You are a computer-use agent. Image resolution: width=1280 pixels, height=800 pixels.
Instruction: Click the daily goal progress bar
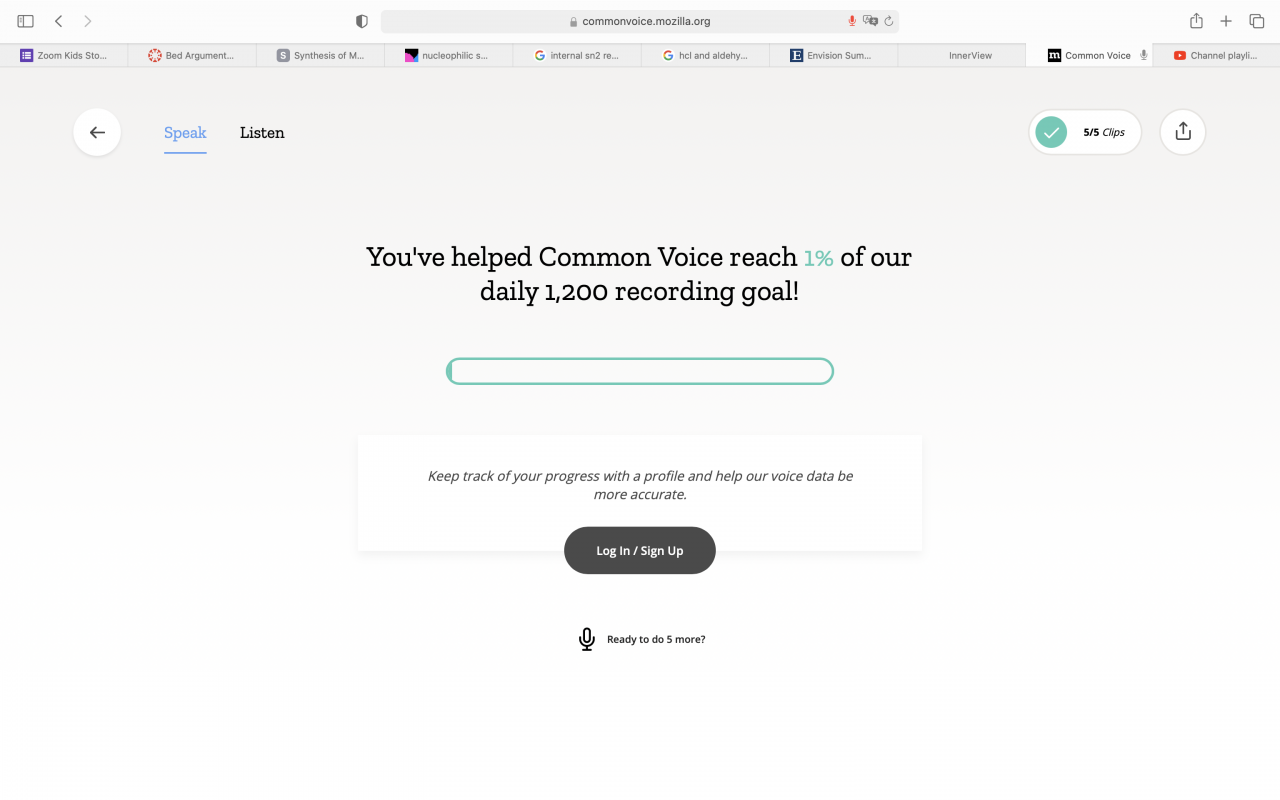pyautogui.click(x=640, y=372)
